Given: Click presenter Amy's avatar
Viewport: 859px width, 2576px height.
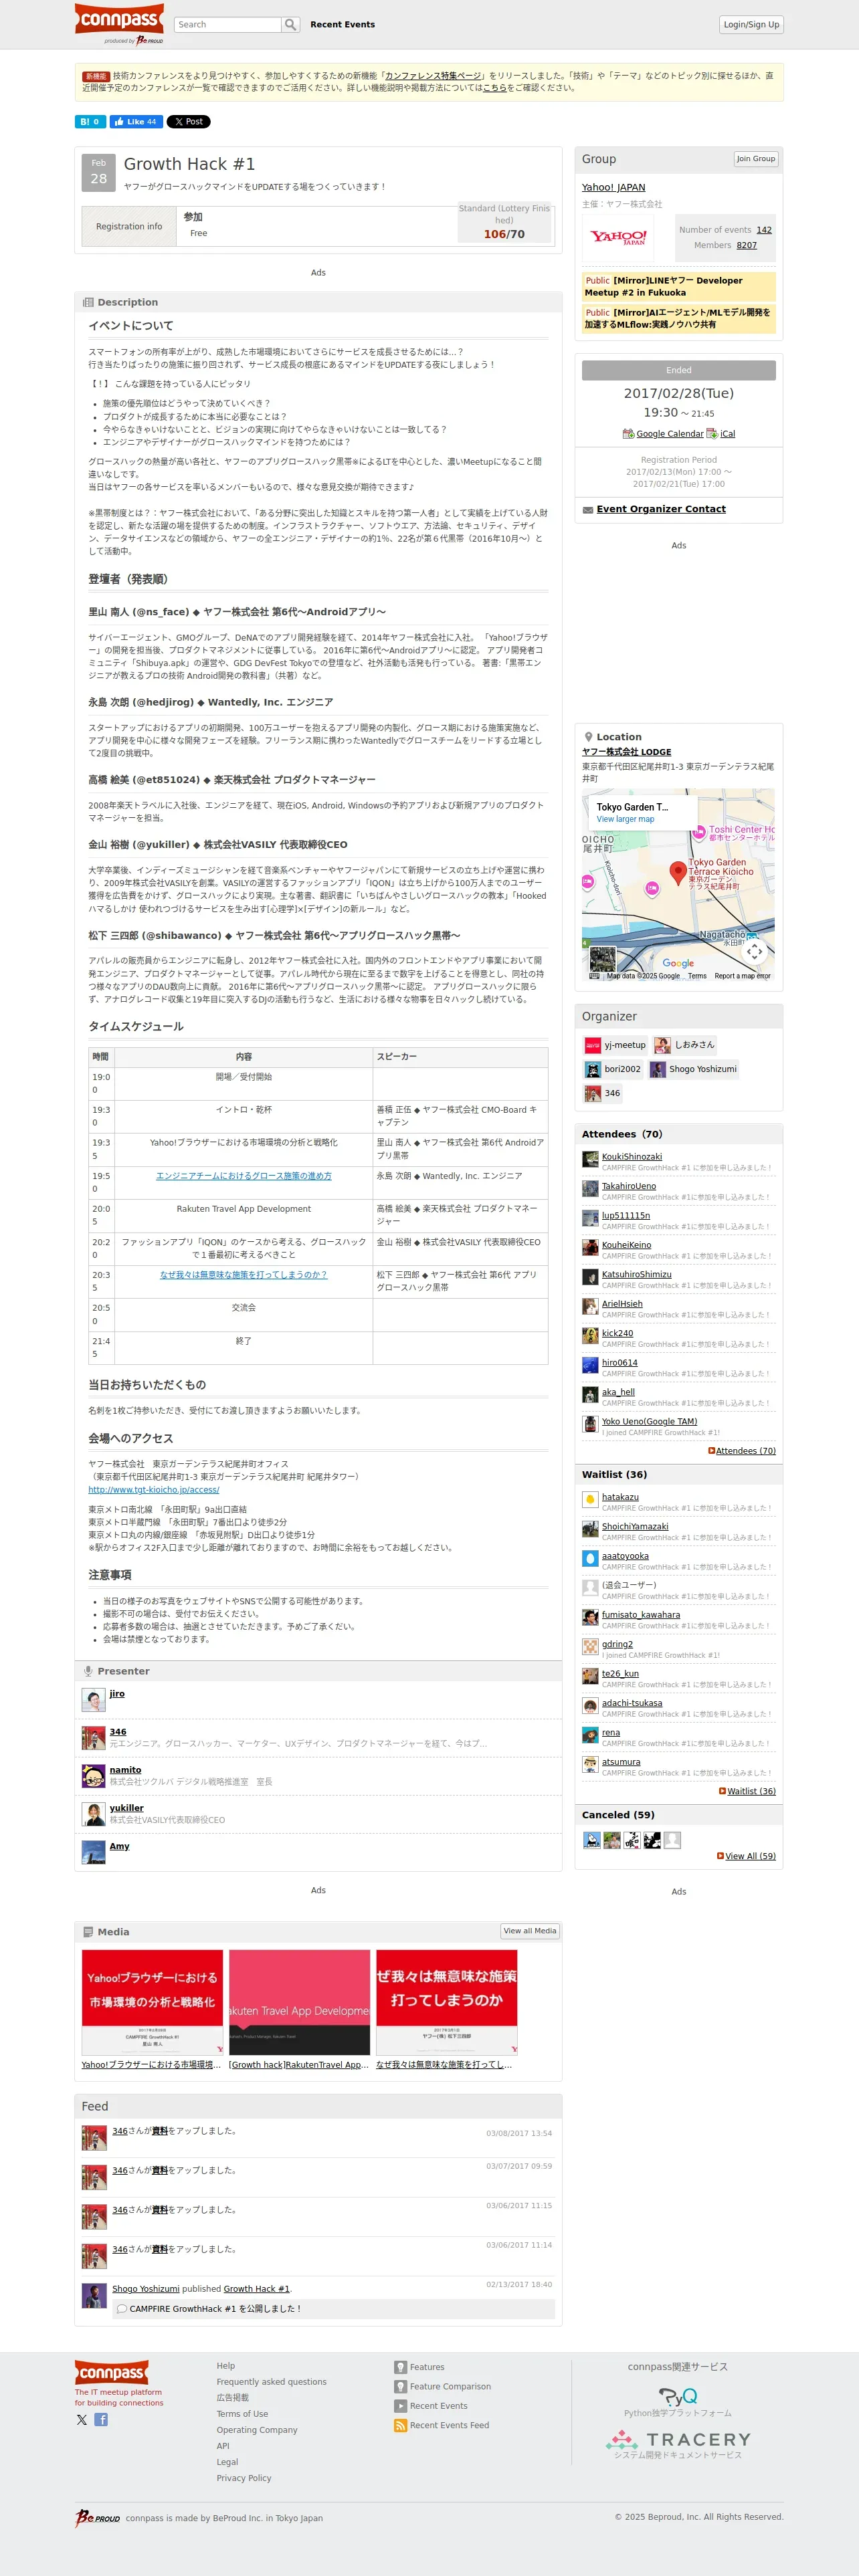Looking at the screenshot, I should (93, 1852).
